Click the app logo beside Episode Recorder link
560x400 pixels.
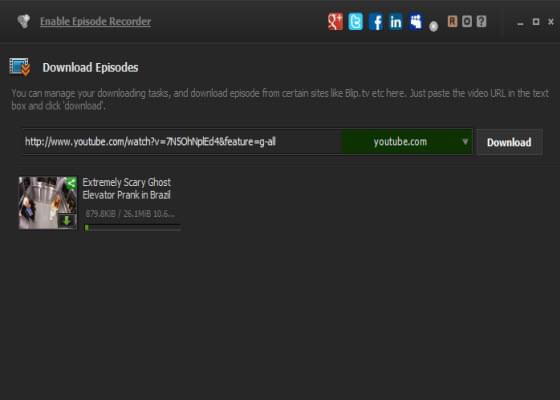click(24, 21)
